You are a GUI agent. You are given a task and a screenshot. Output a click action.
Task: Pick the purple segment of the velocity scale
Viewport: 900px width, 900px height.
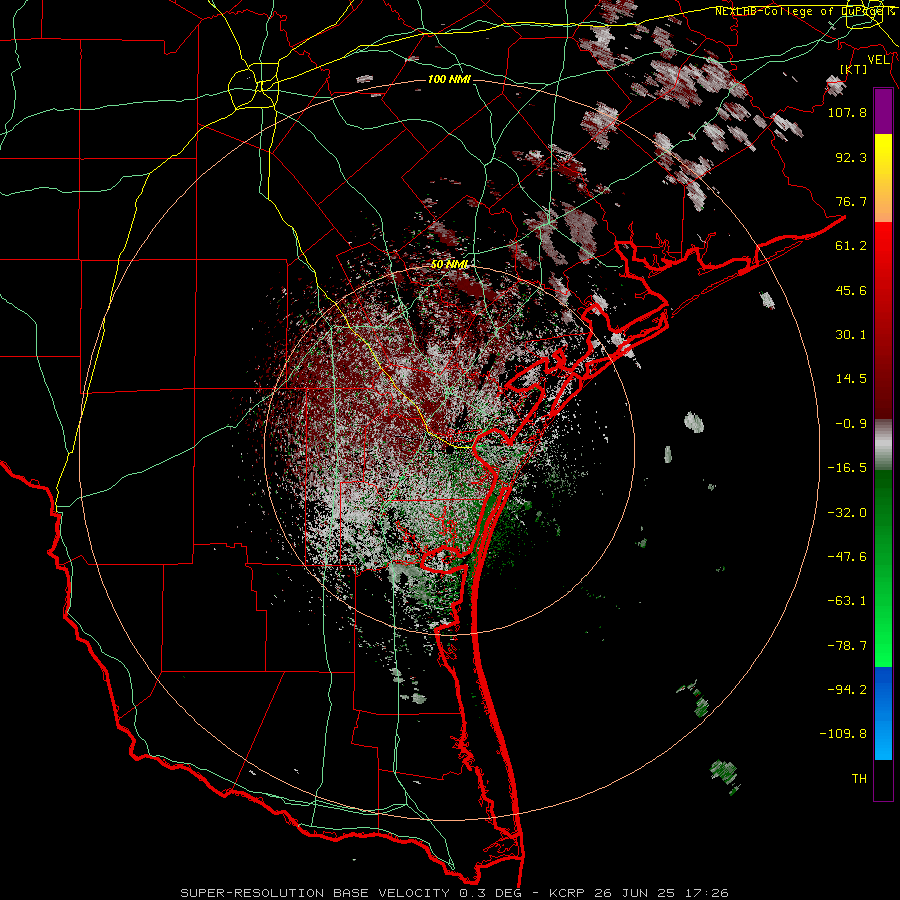pos(883,112)
